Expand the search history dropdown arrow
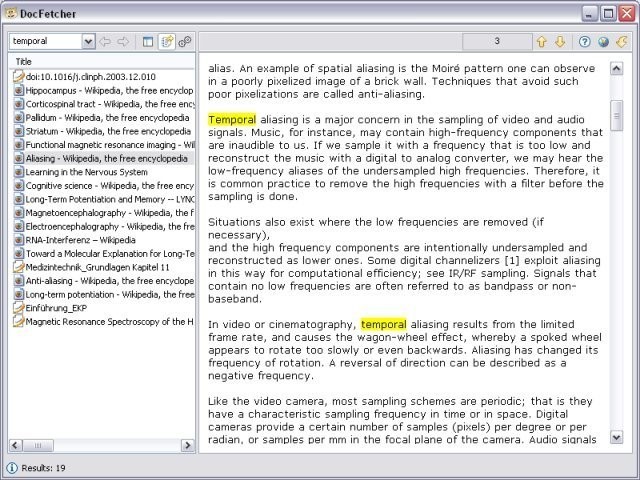The image size is (640, 480). [88, 42]
